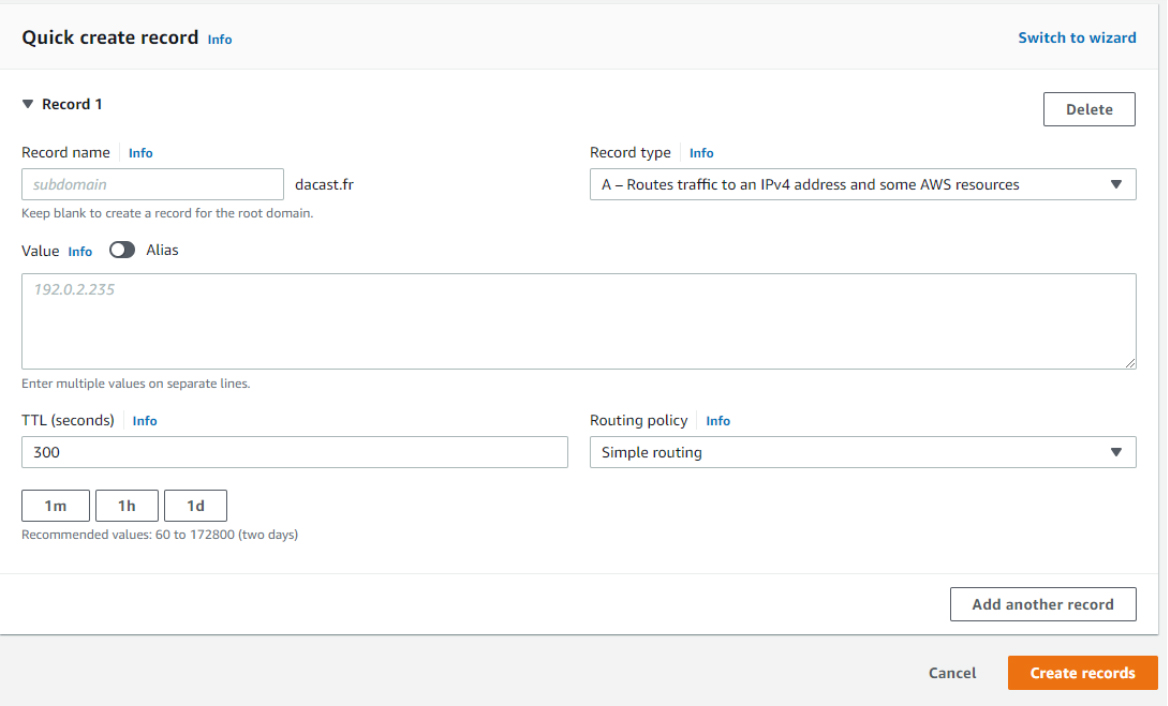Open the Record type dropdown
Viewport: 1168px width, 706px height.
tap(861, 184)
